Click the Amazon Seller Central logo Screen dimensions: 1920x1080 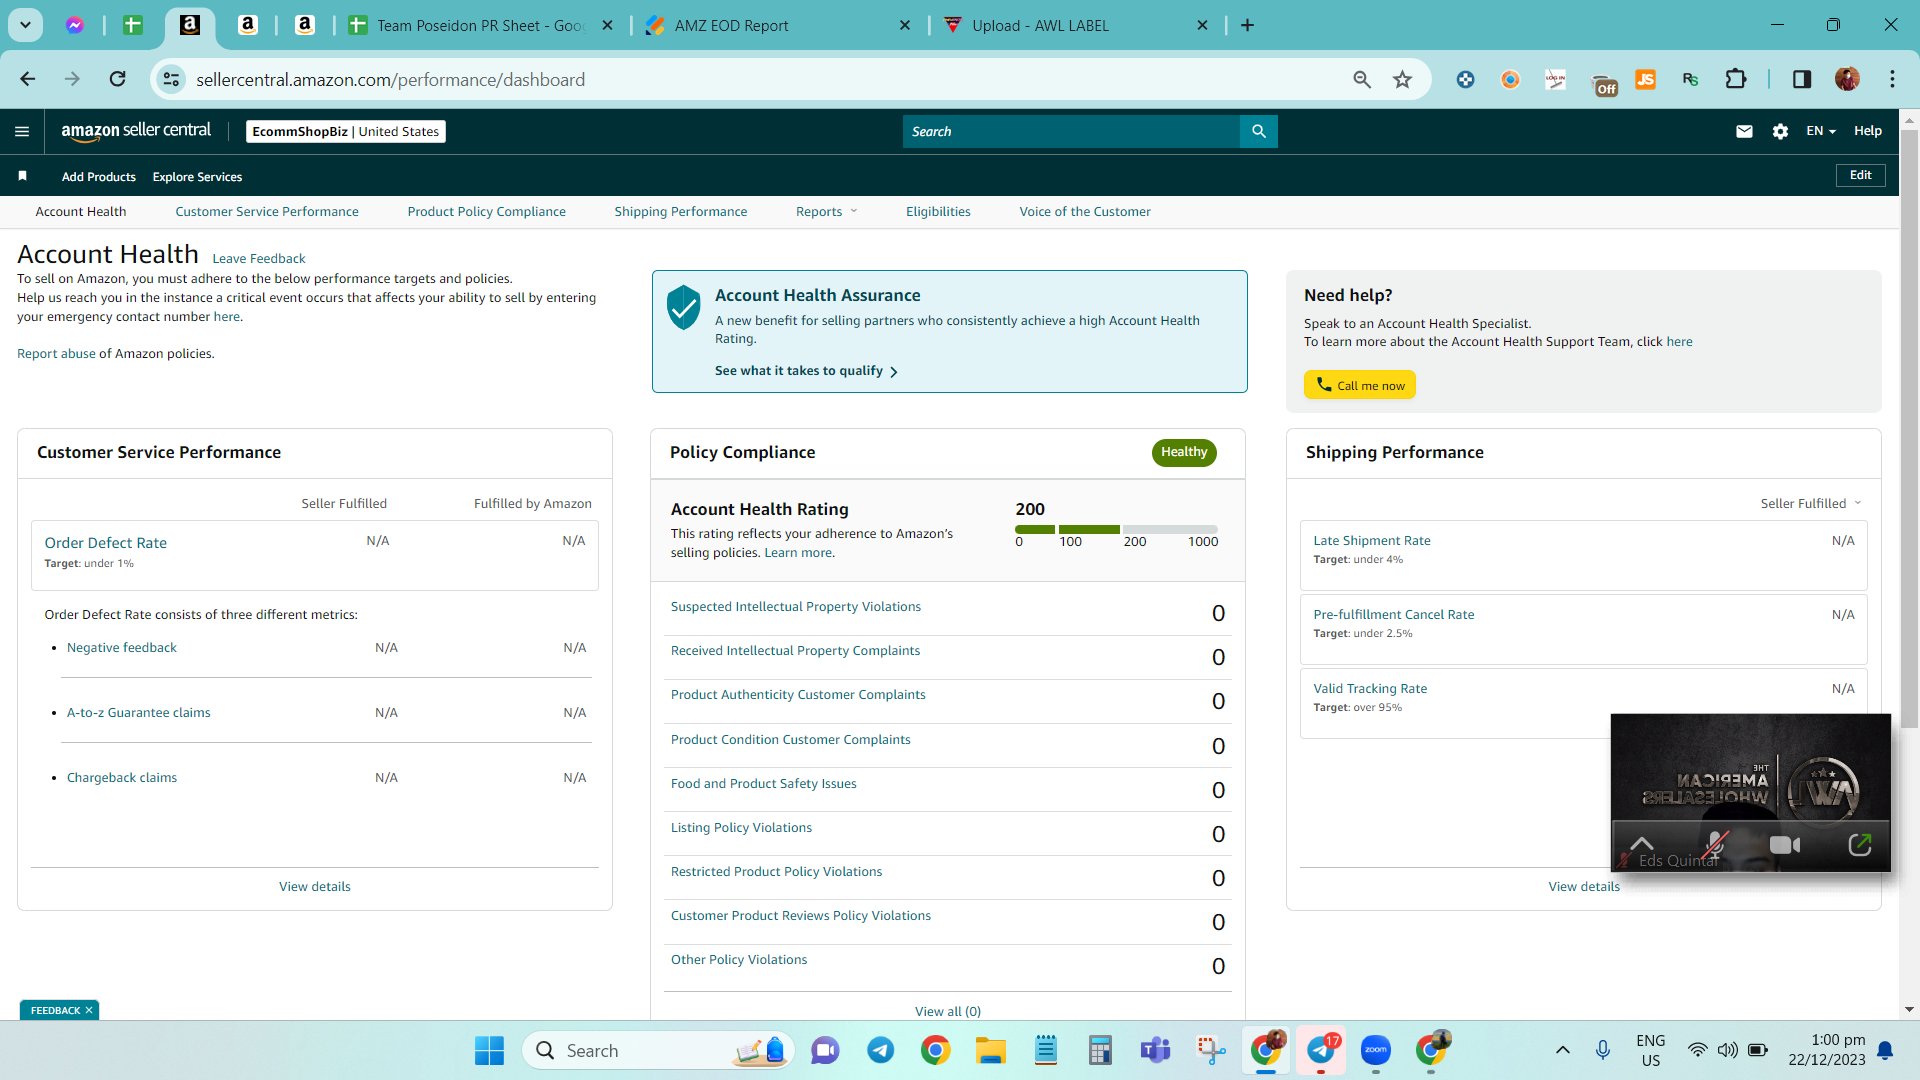[136, 131]
